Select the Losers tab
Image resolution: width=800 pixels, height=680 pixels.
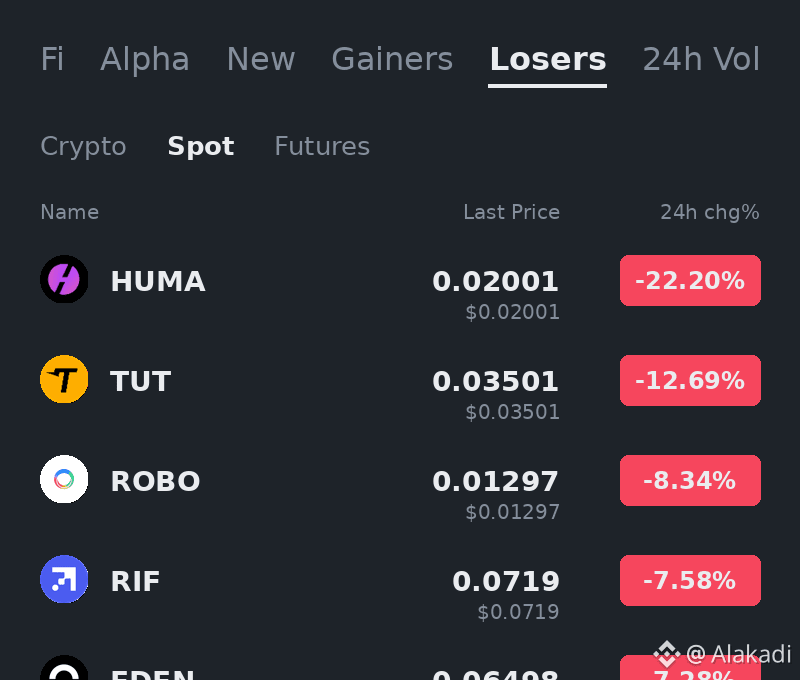click(547, 59)
